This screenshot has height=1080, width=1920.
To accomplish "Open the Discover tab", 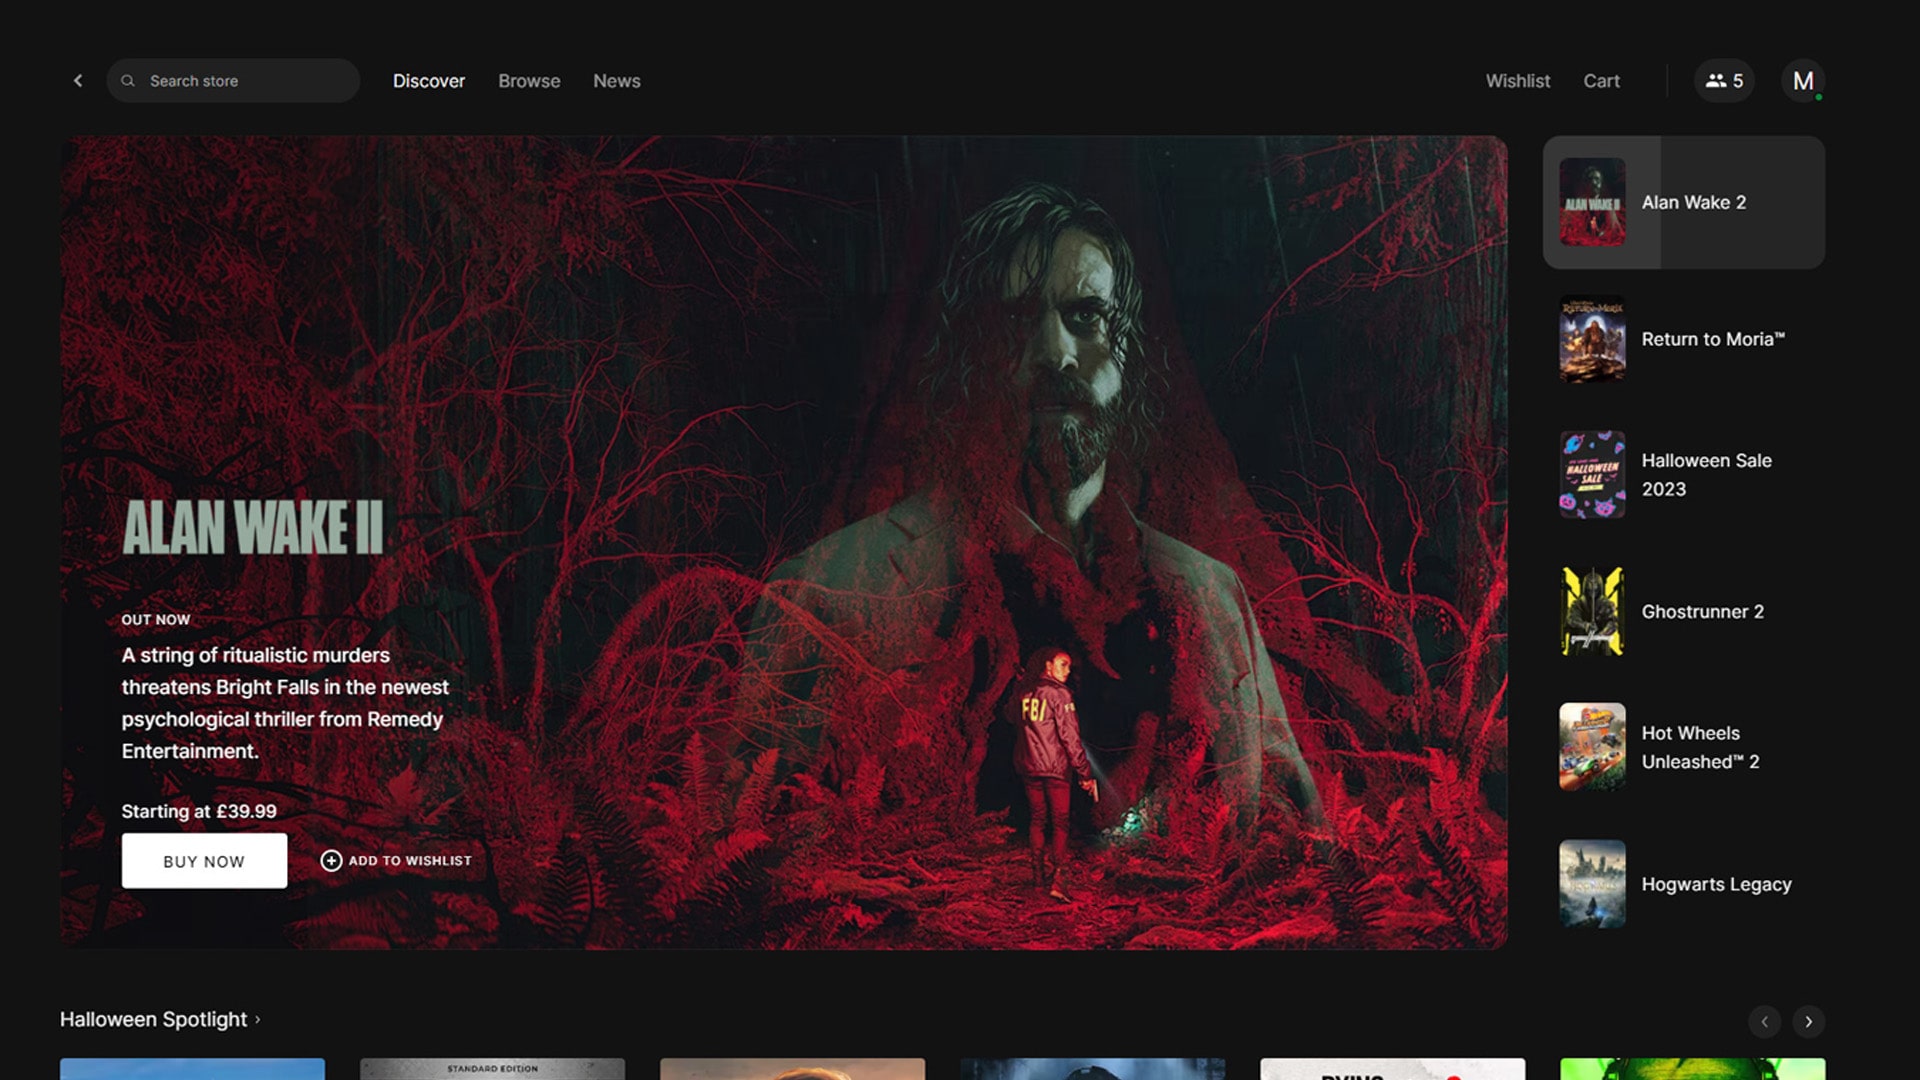I will (429, 81).
